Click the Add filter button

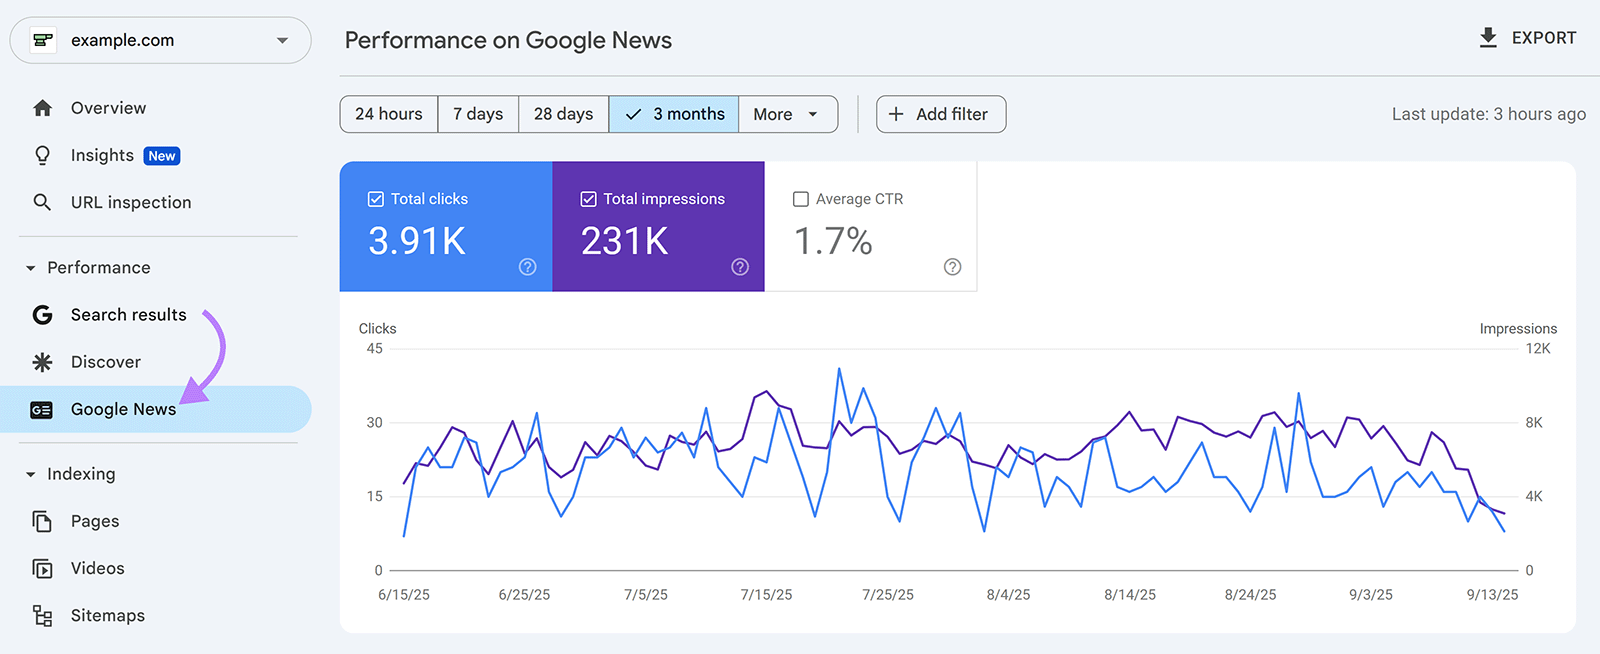pyautogui.click(x=940, y=114)
